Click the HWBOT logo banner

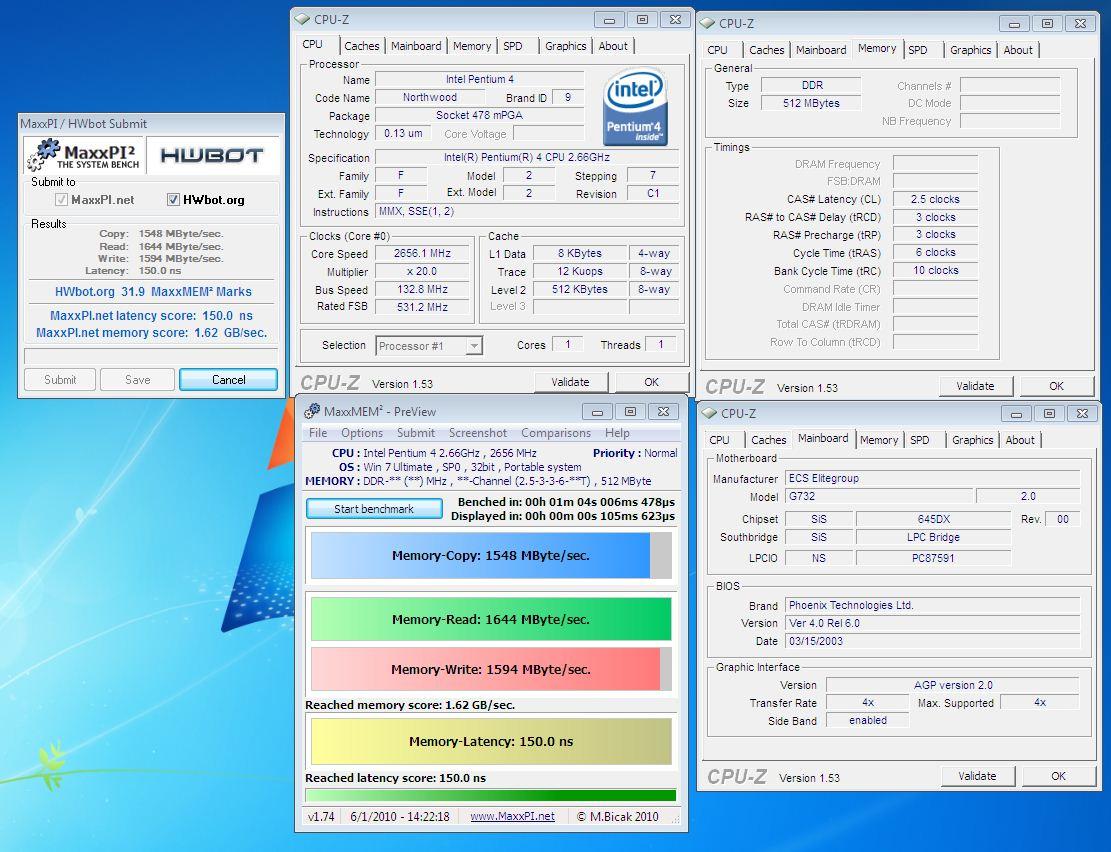211,155
